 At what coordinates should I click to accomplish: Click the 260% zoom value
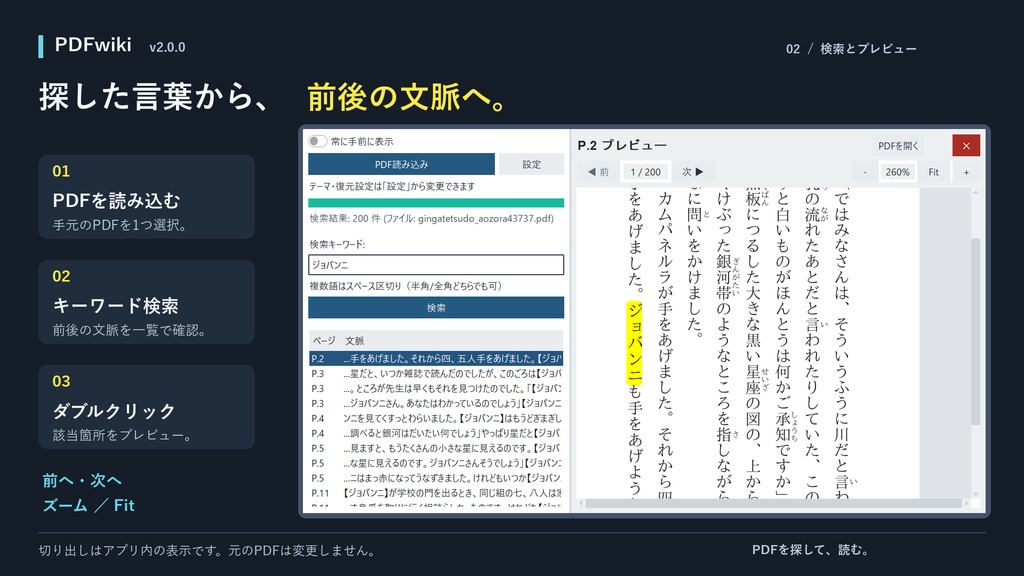897,172
